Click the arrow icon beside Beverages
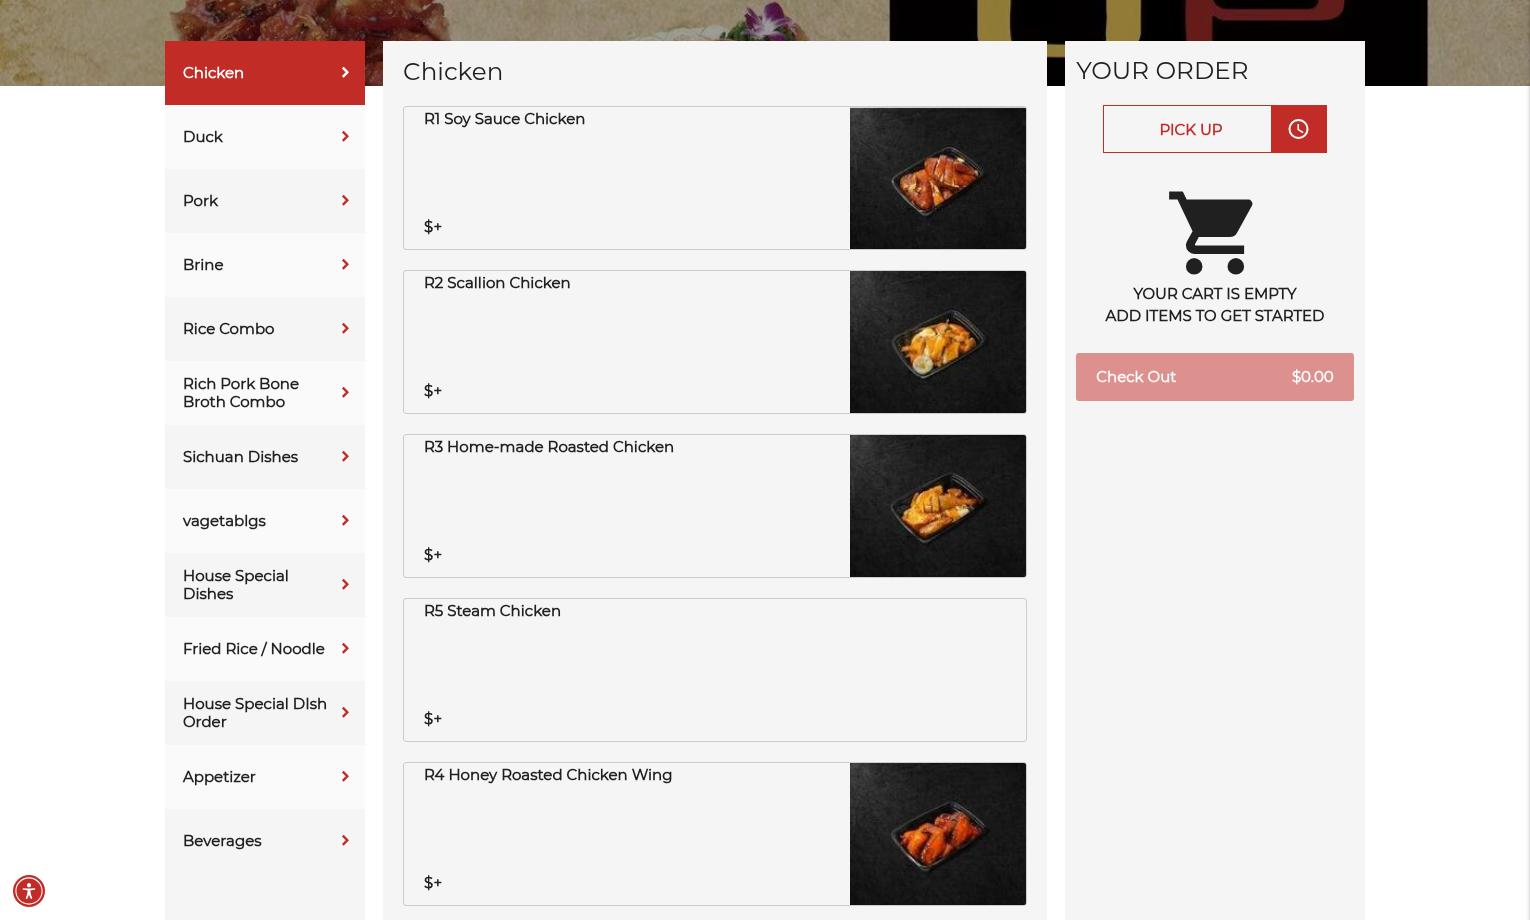1530x920 pixels. (345, 841)
